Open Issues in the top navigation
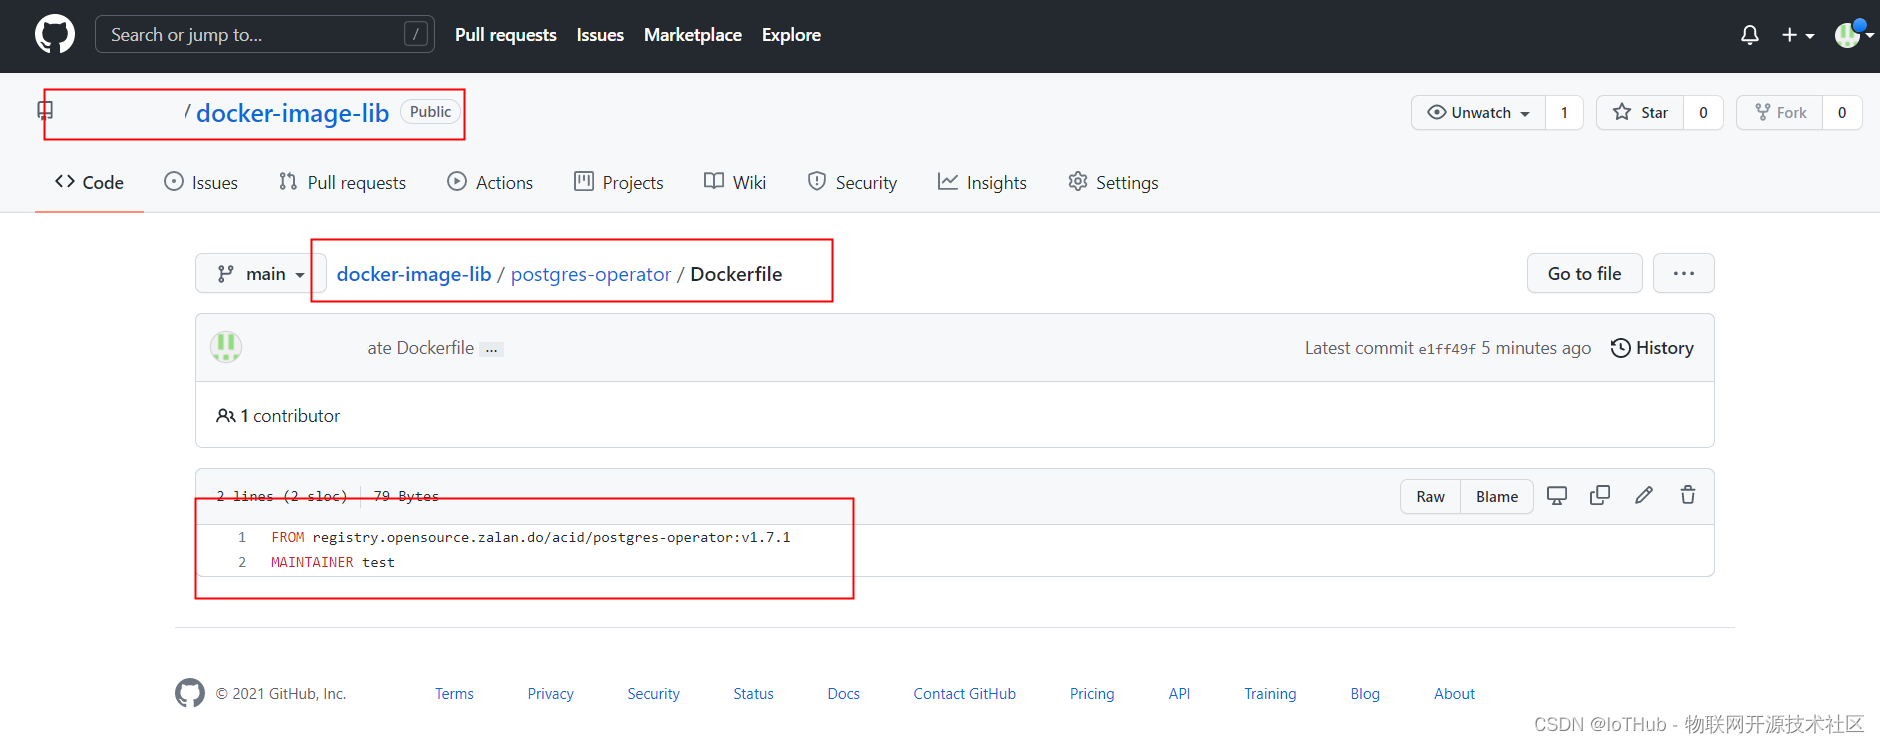The height and width of the screenshot is (743, 1880). pyautogui.click(x=600, y=34)
